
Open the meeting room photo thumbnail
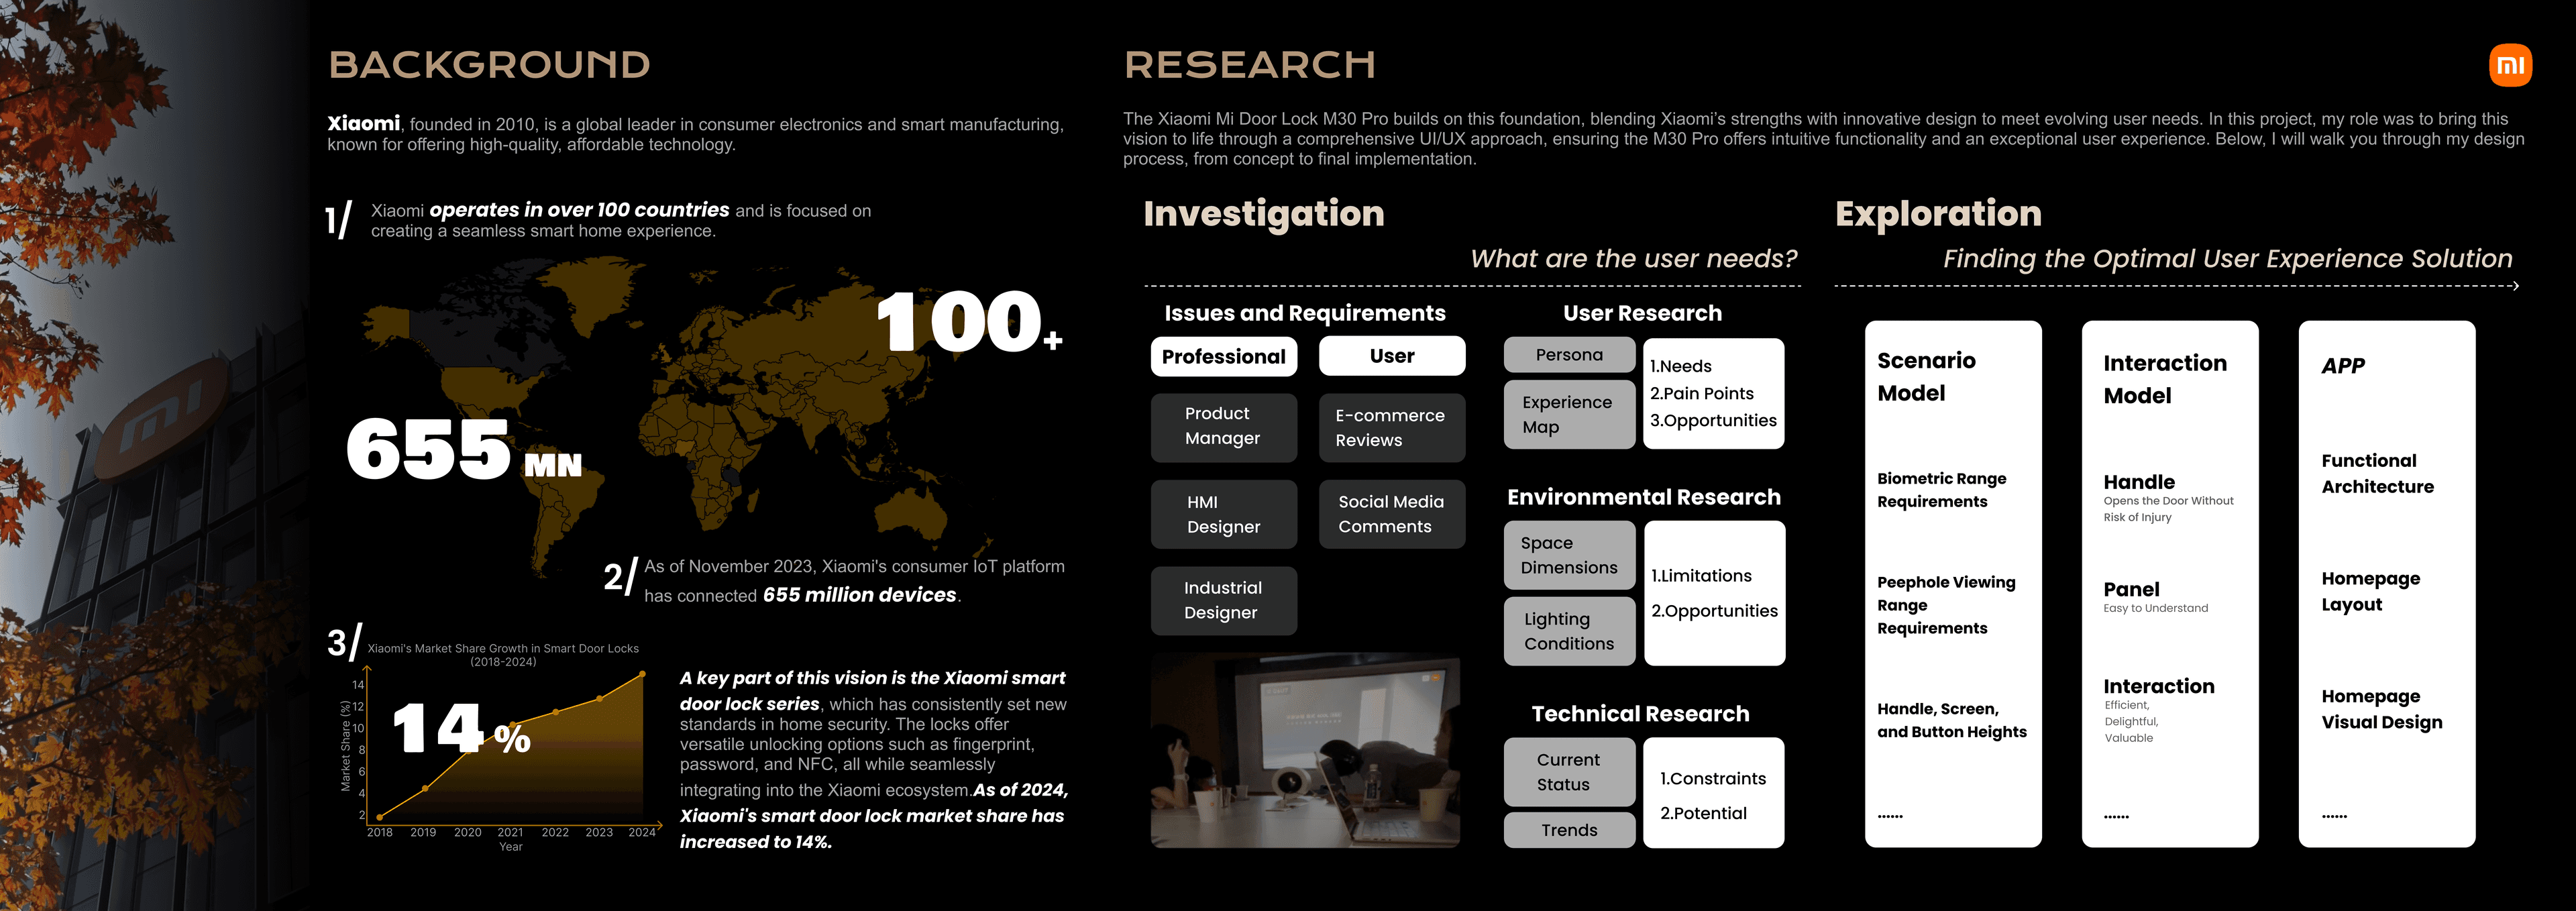(1305, 751)
